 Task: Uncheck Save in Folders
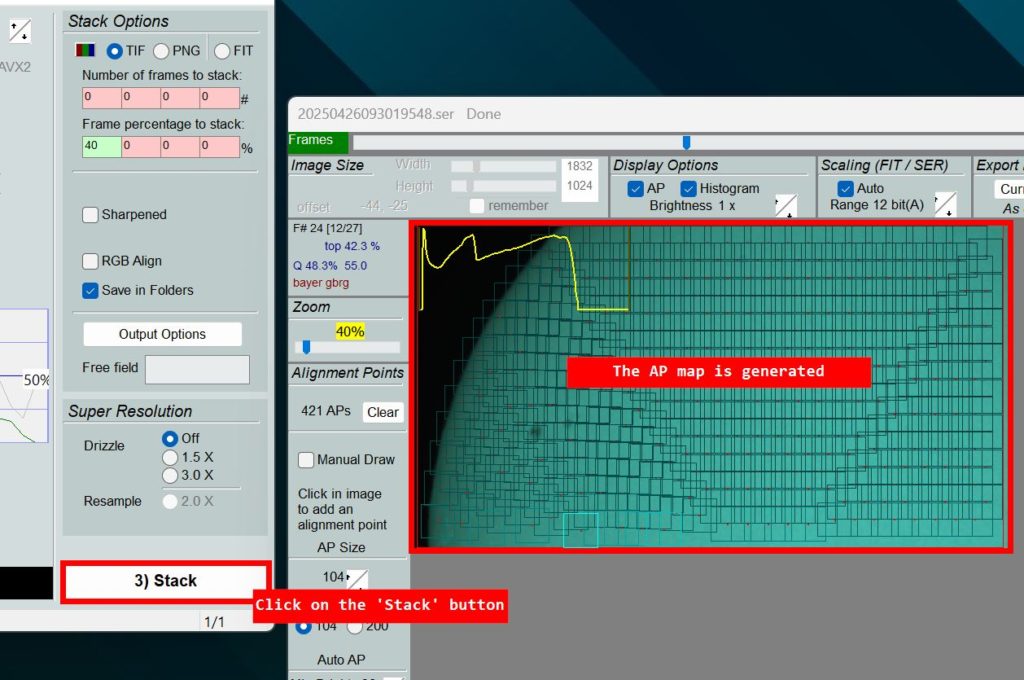[90, 291]
